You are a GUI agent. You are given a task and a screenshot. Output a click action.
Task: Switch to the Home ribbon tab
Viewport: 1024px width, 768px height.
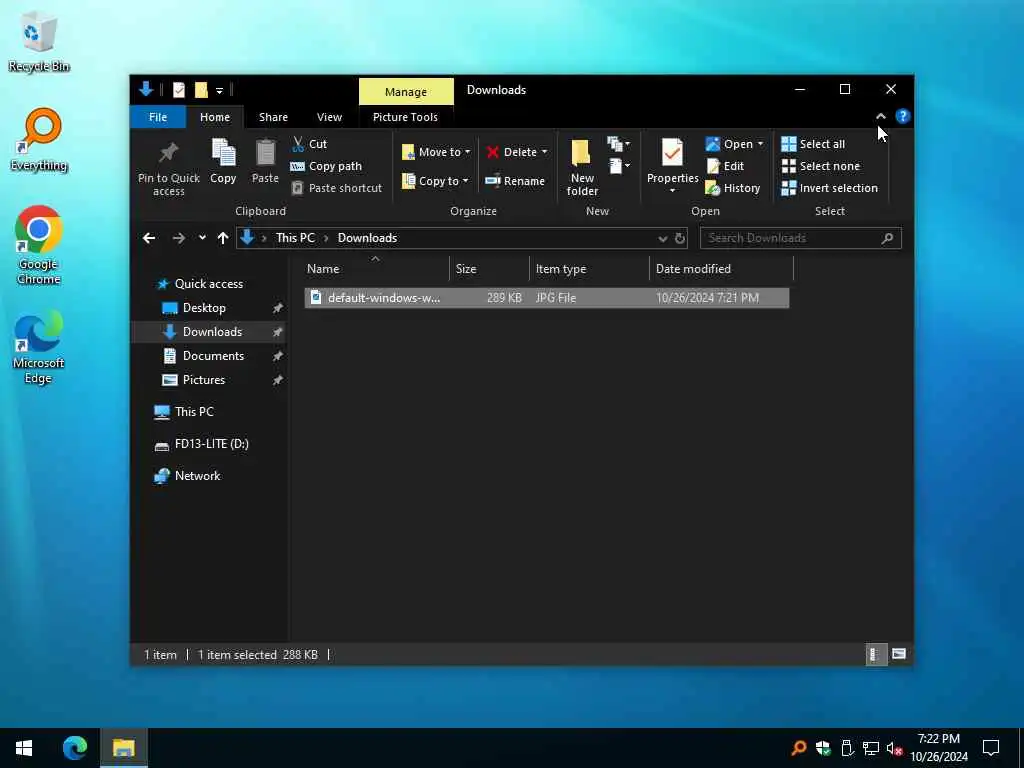[215, 117]
